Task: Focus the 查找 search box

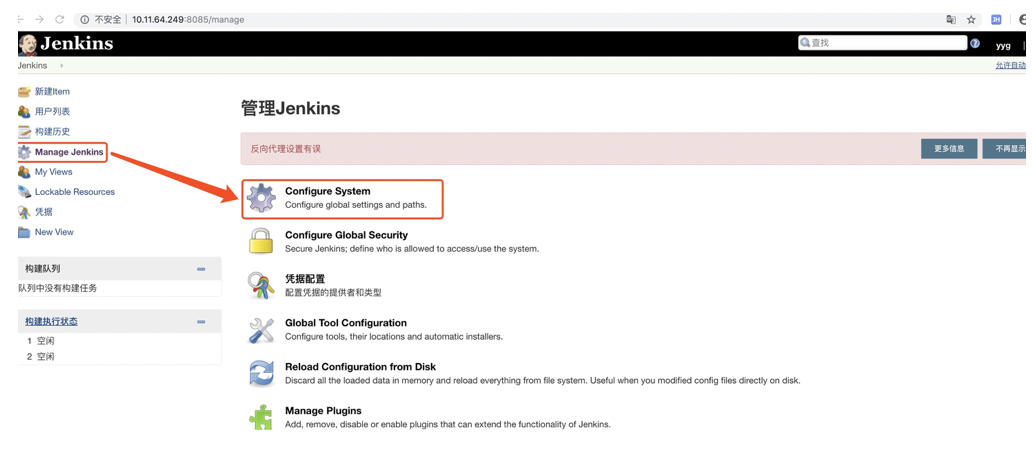Action: [882, 43]
